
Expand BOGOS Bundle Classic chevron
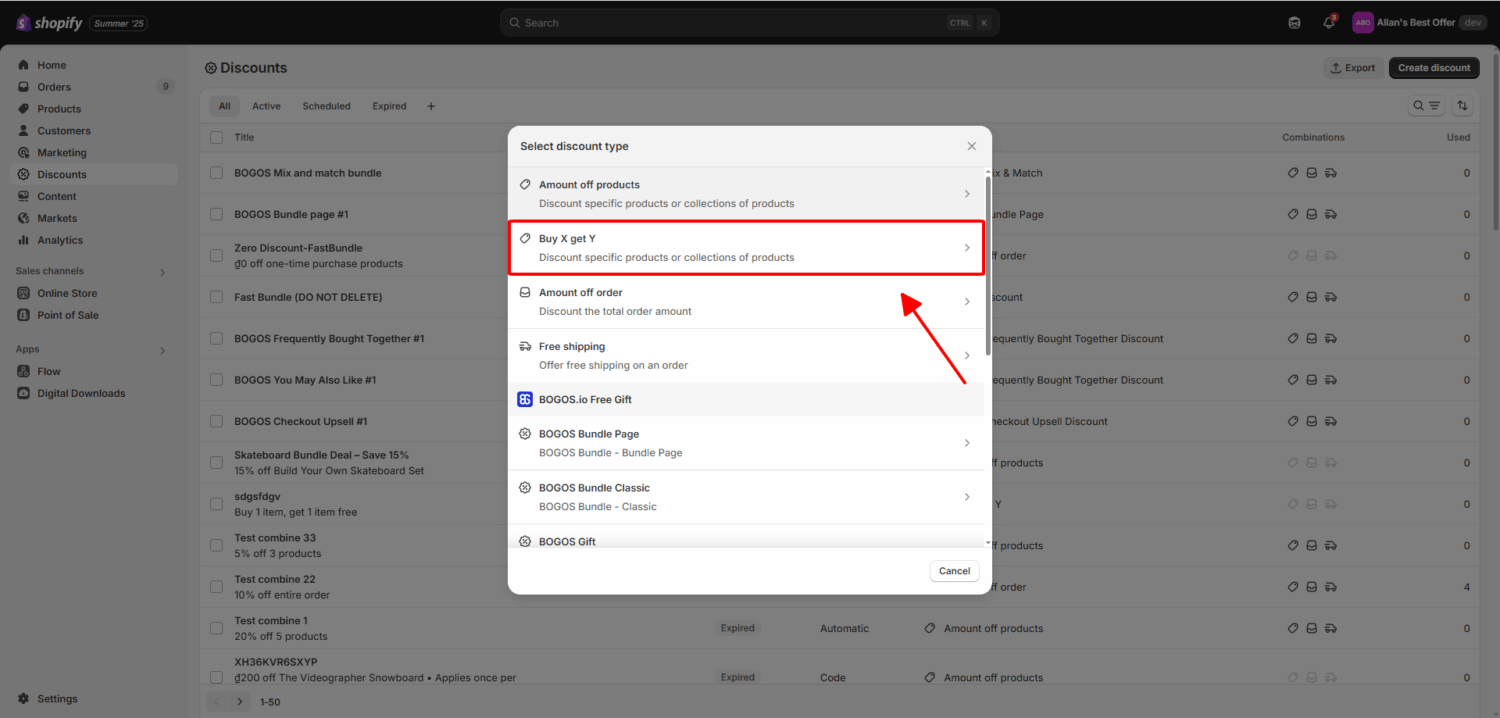967,497
